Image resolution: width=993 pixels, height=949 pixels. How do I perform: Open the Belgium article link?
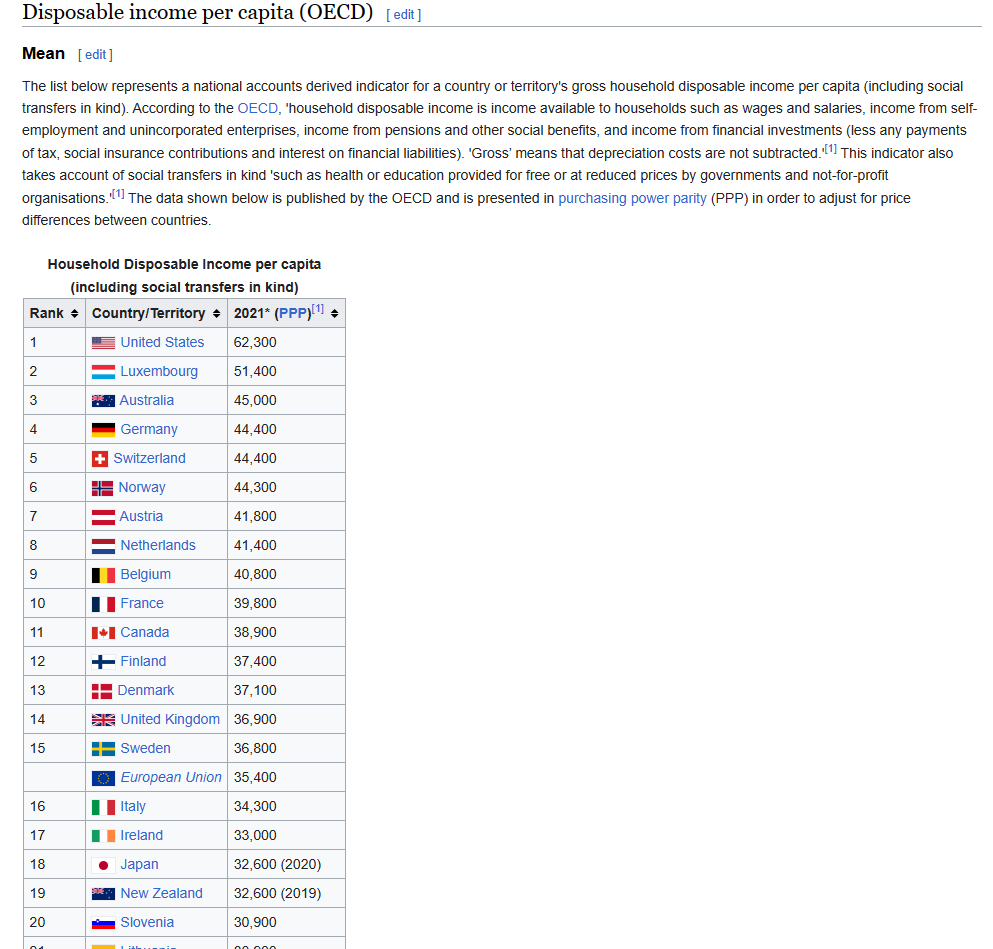[146, 575]
